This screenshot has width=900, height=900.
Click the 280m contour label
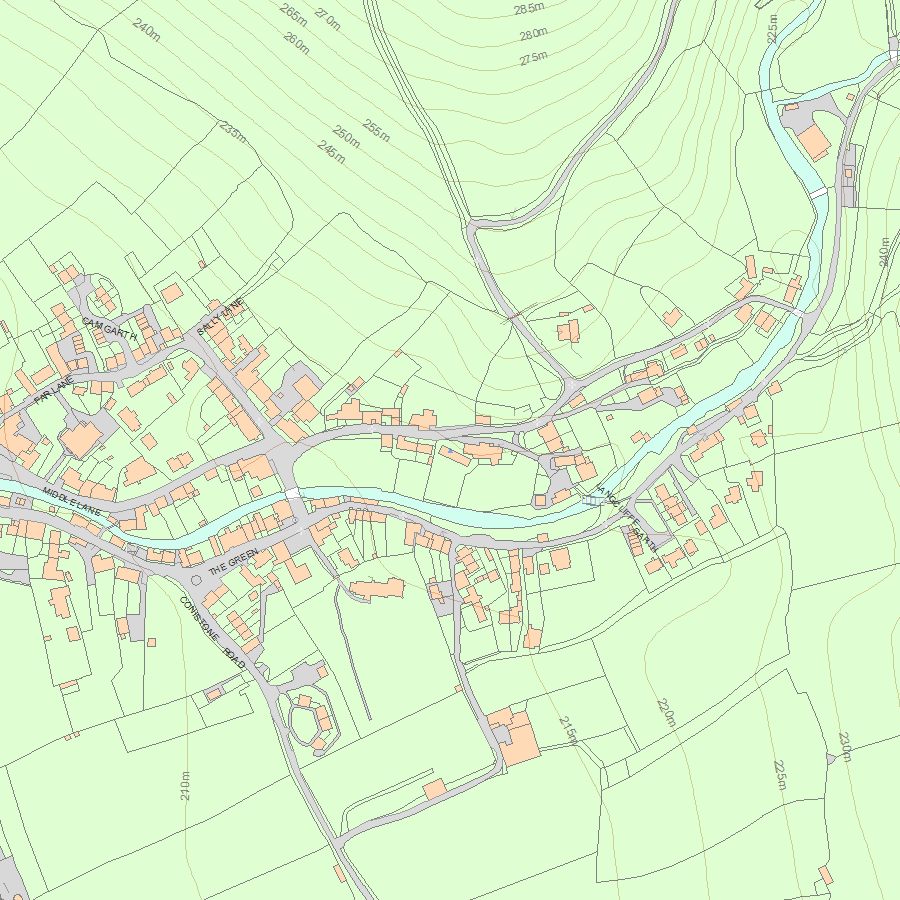[x=533, y=34]
